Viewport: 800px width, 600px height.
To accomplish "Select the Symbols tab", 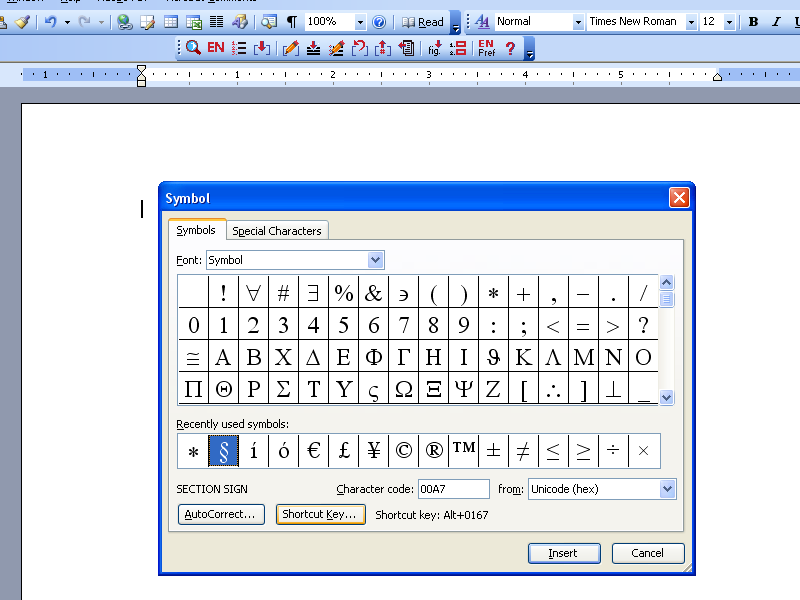I will click(196, 230).
